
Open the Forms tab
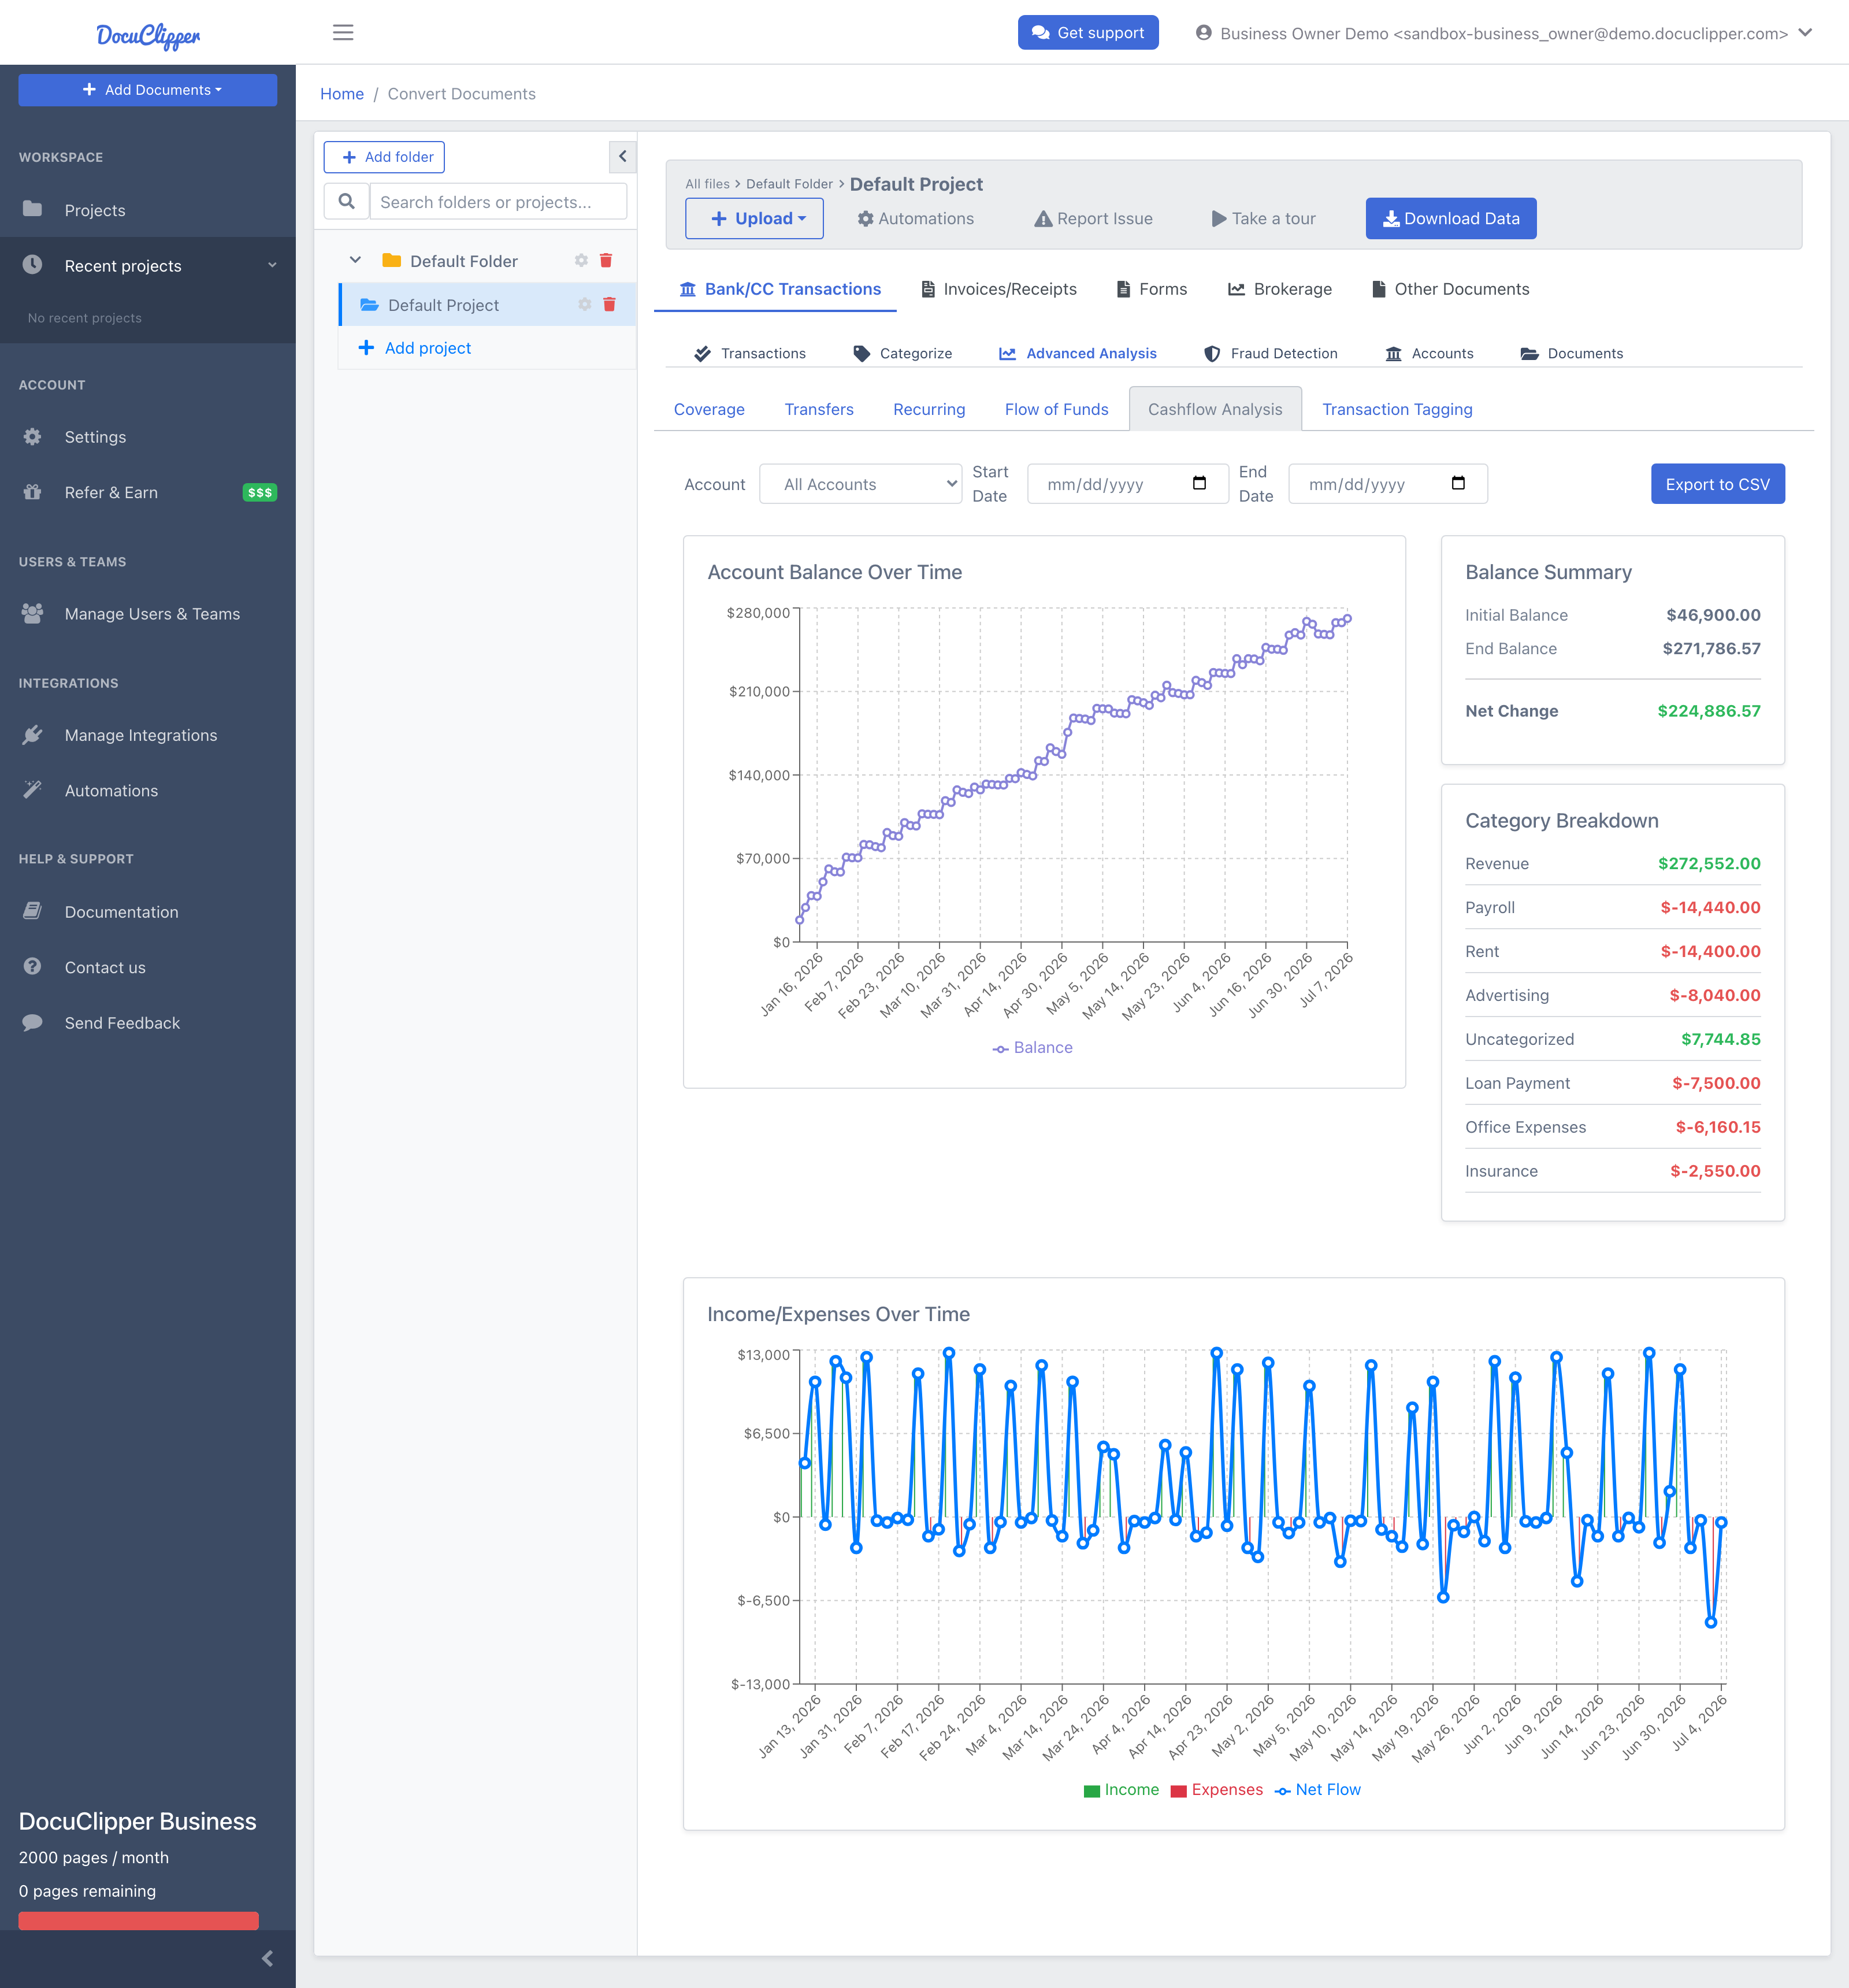coord(1151,289)
